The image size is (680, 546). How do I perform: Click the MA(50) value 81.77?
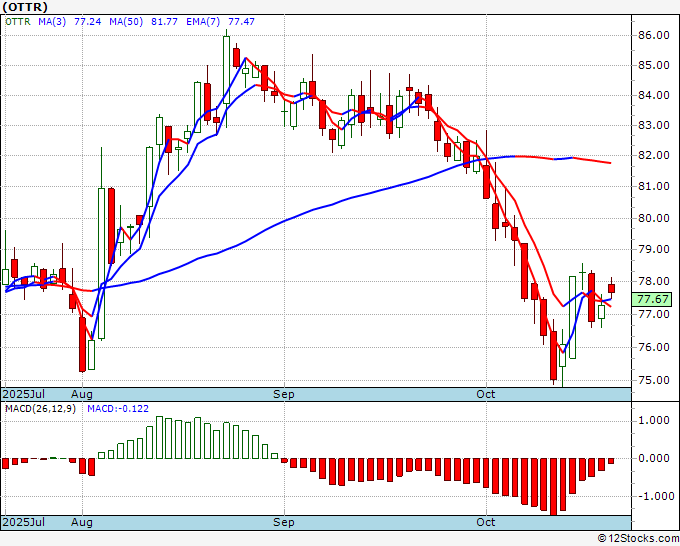point(164,21)
